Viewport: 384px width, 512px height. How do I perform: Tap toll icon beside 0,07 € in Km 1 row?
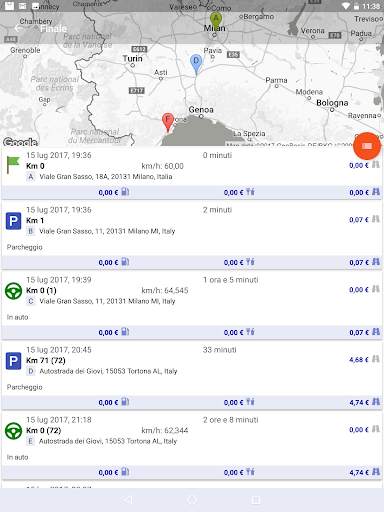click(x=376, y=219)
